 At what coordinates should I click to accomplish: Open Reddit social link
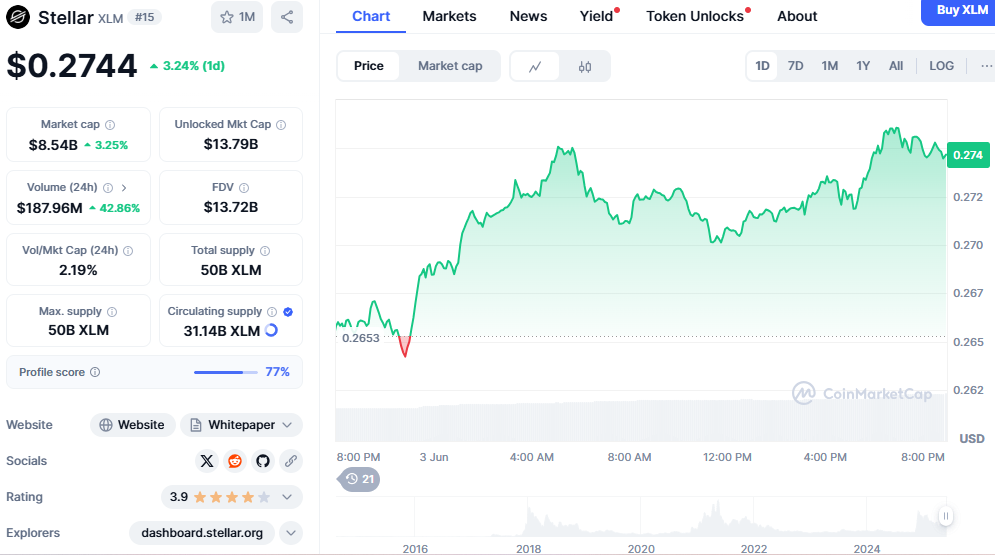point(235,461)
